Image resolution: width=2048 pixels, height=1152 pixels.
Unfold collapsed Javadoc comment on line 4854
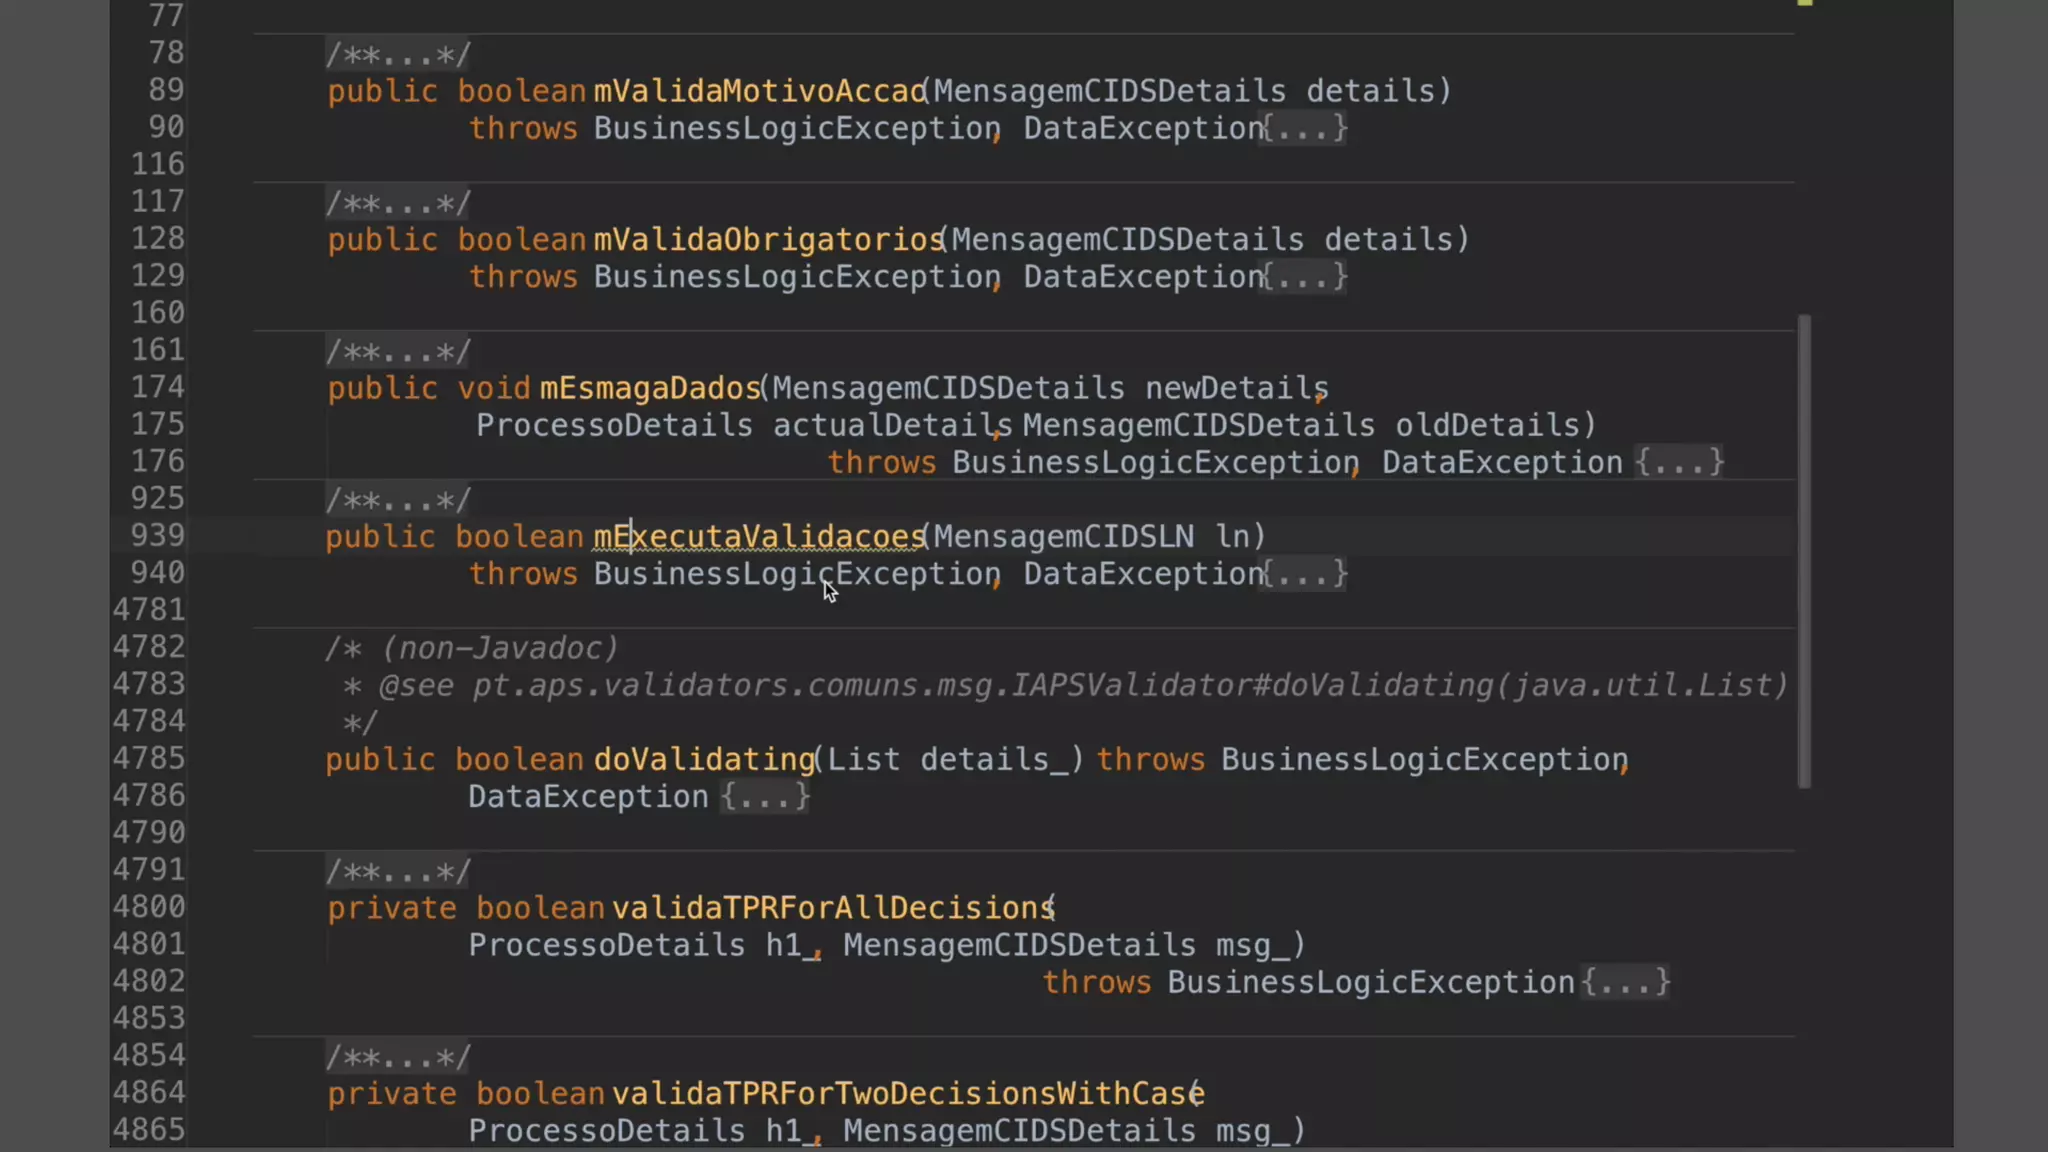[x=398, y=1057]
